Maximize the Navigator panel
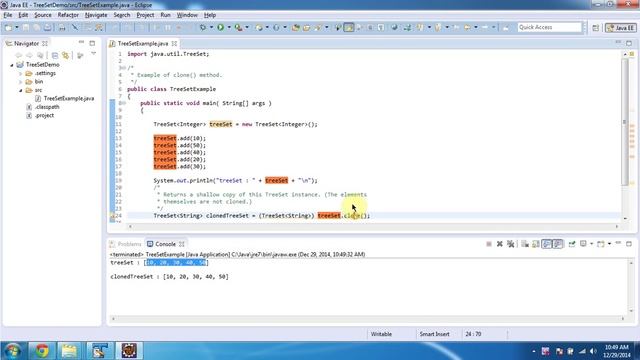The image size is (640, 360). pyautogui.click(x=92, y=43)
